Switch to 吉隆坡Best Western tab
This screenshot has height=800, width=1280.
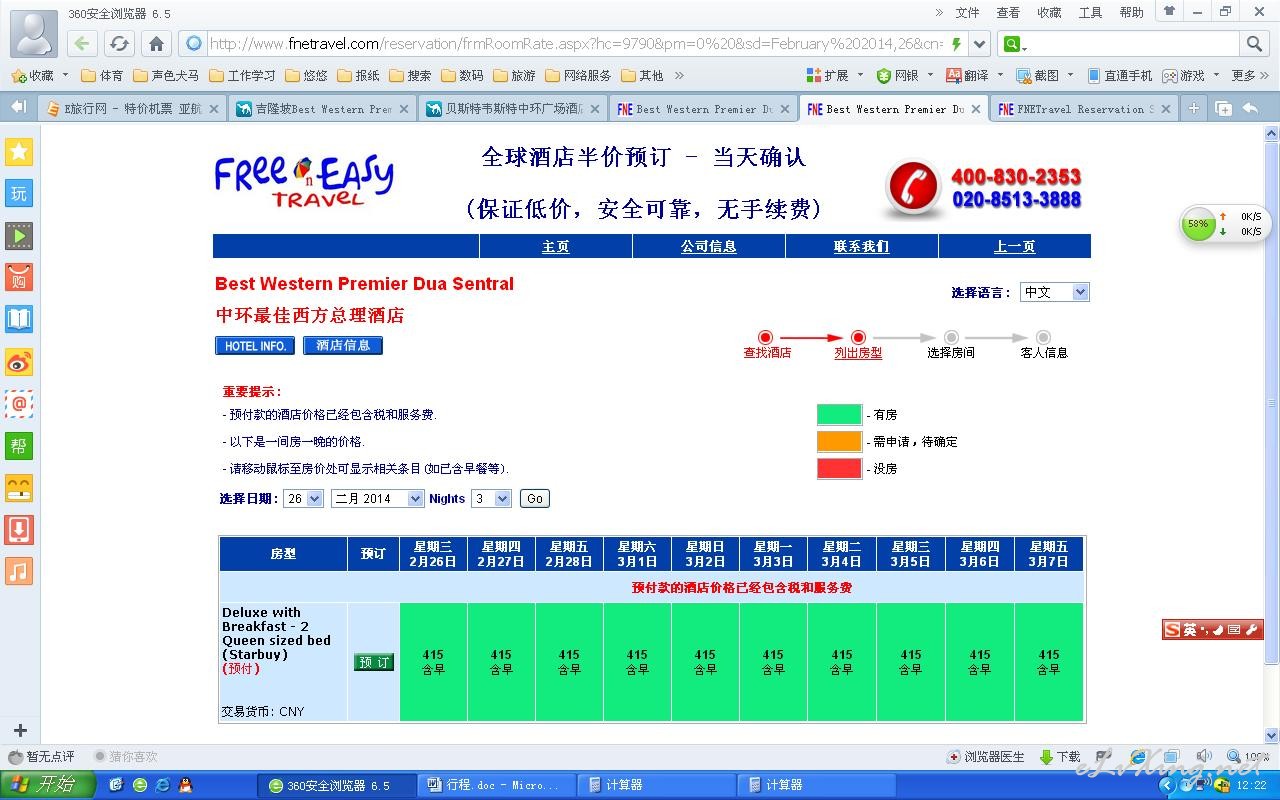[322, 109]
